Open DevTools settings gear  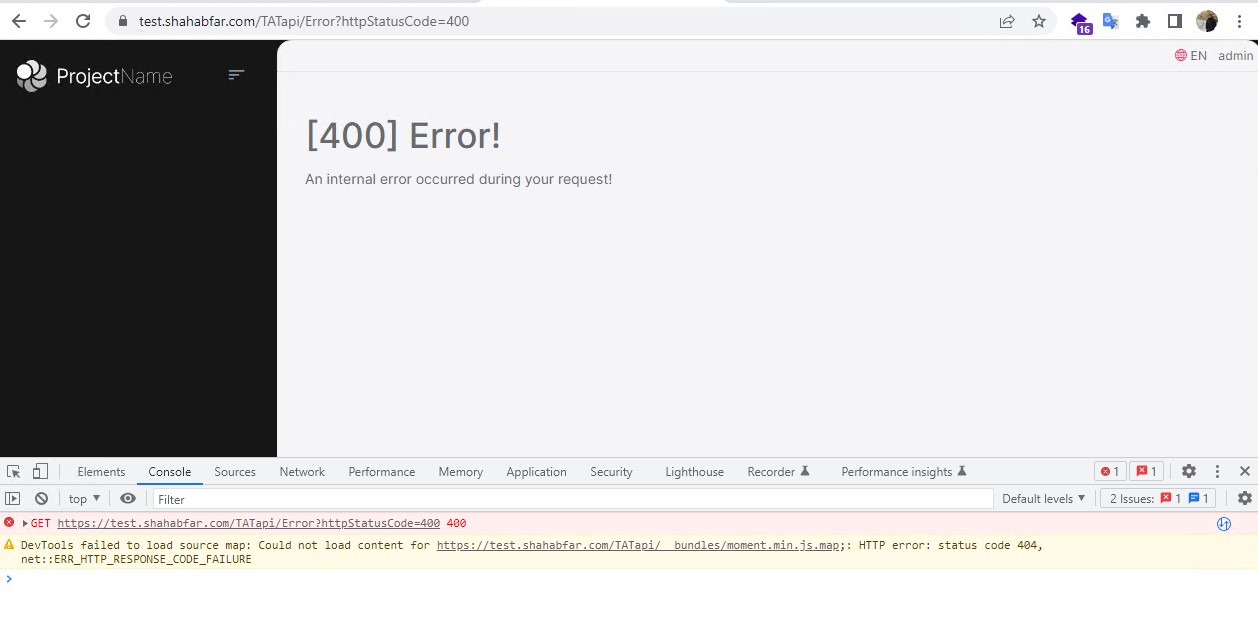(x=1189, y=471)
